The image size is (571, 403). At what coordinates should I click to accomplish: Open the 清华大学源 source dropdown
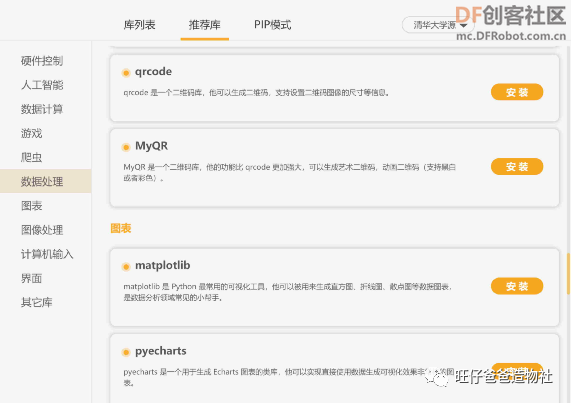438,25
